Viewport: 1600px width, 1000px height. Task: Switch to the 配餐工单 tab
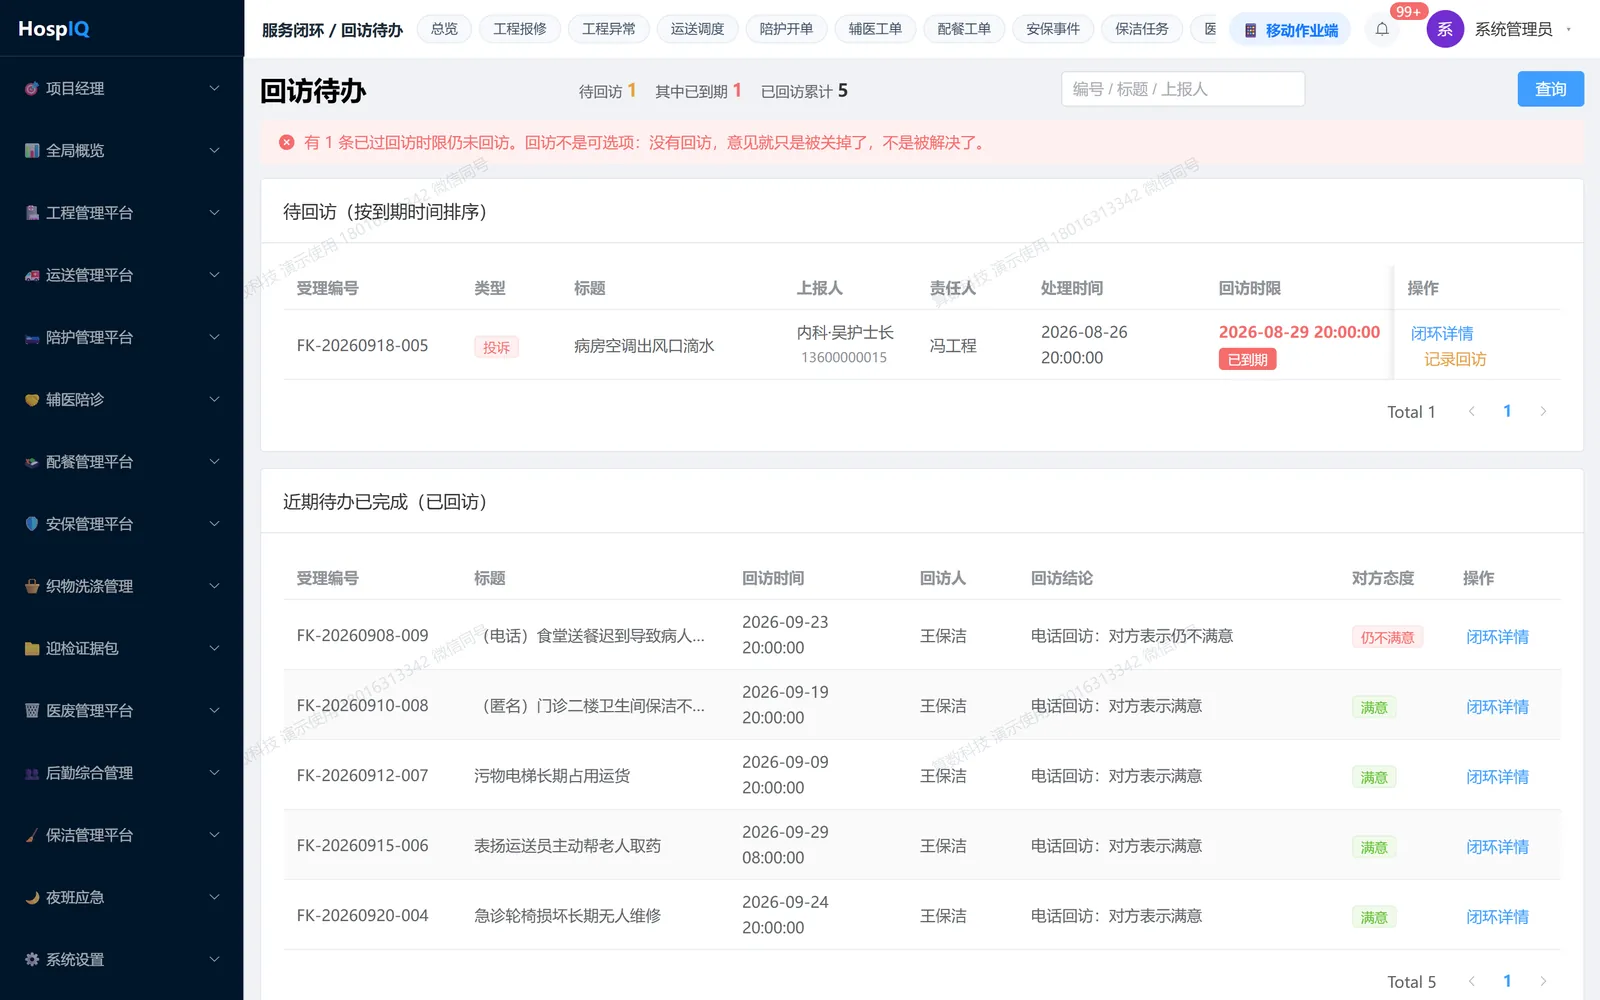[965, 29]
